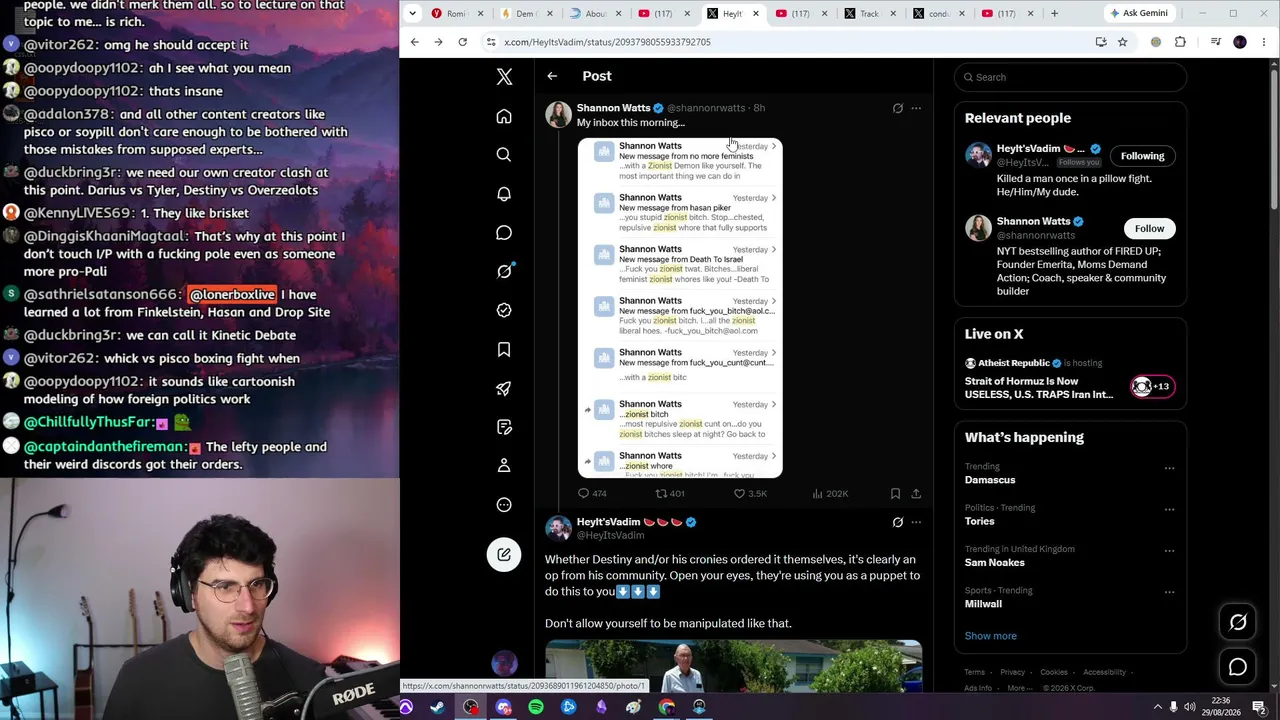This screenshot has height=720, width=1280.
Task: Open Grok floating button at bottom right
Action: 1238,622
